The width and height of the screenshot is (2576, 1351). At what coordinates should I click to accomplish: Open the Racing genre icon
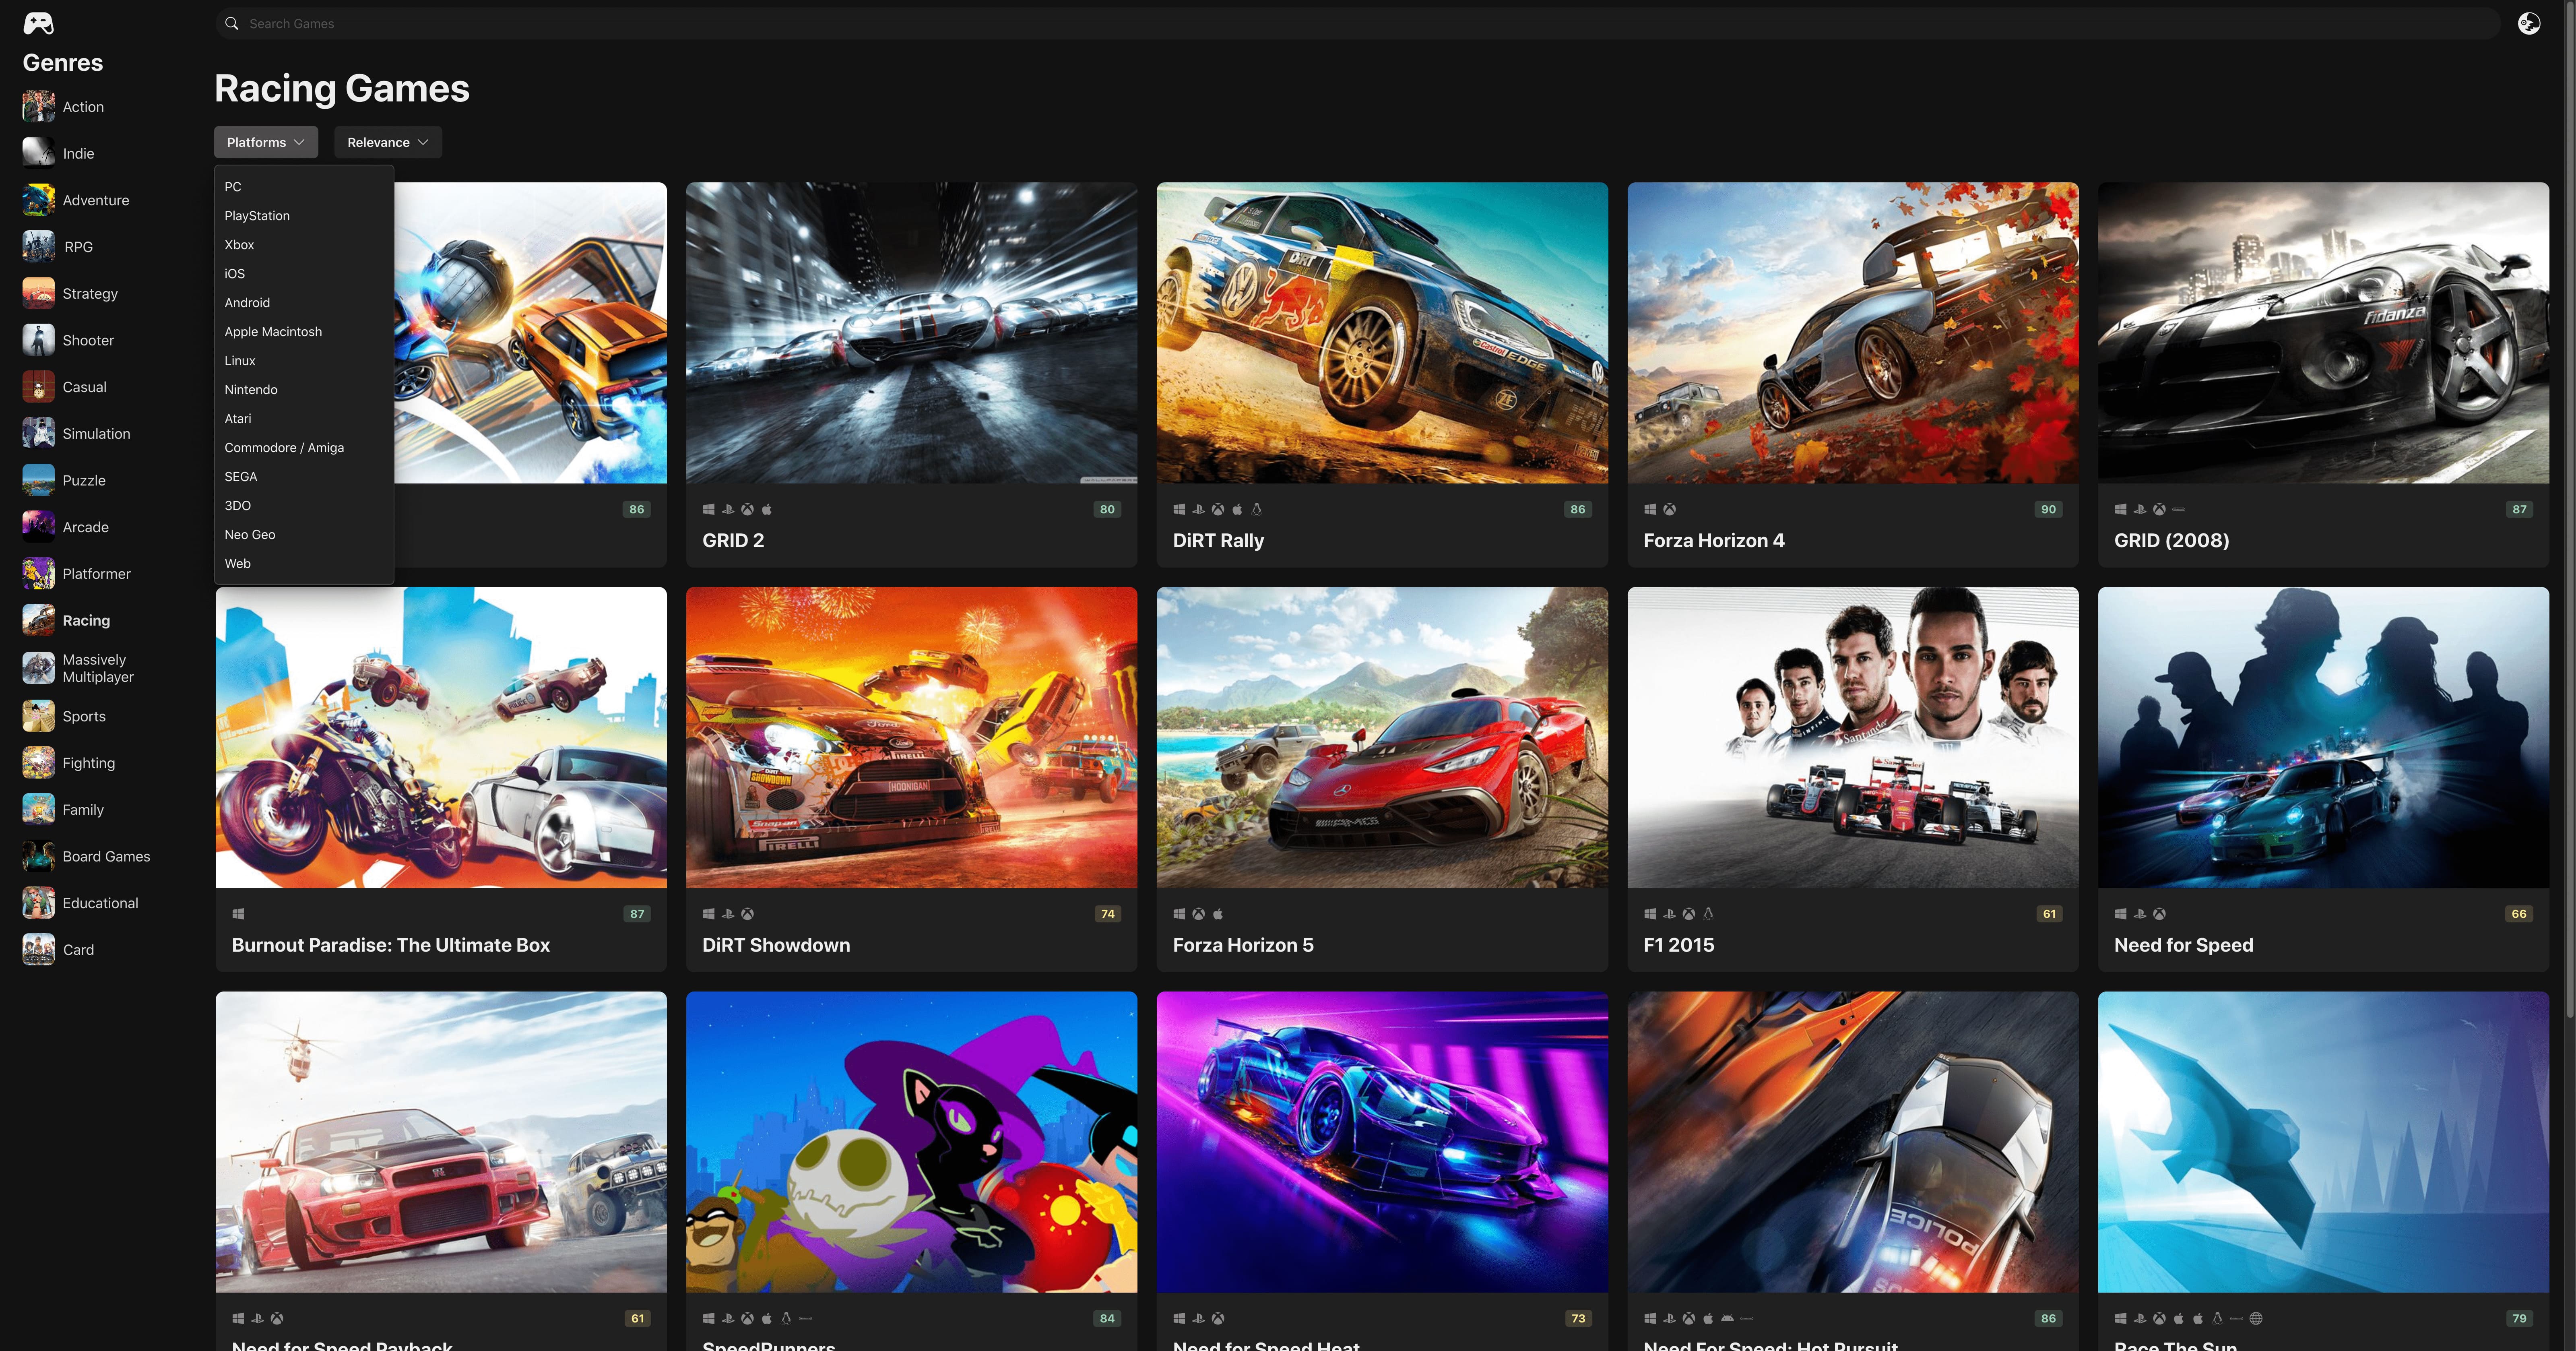coord(39,620)
